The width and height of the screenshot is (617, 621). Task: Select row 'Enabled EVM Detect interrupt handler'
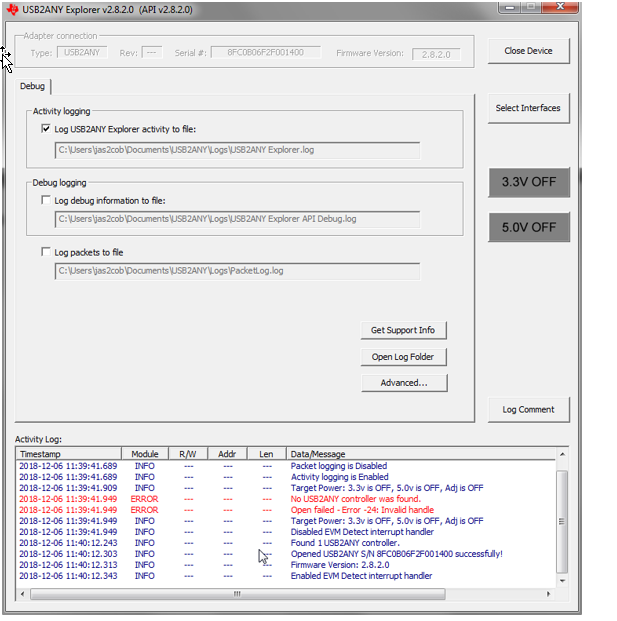pyautogui.click(x=286, y=576)
